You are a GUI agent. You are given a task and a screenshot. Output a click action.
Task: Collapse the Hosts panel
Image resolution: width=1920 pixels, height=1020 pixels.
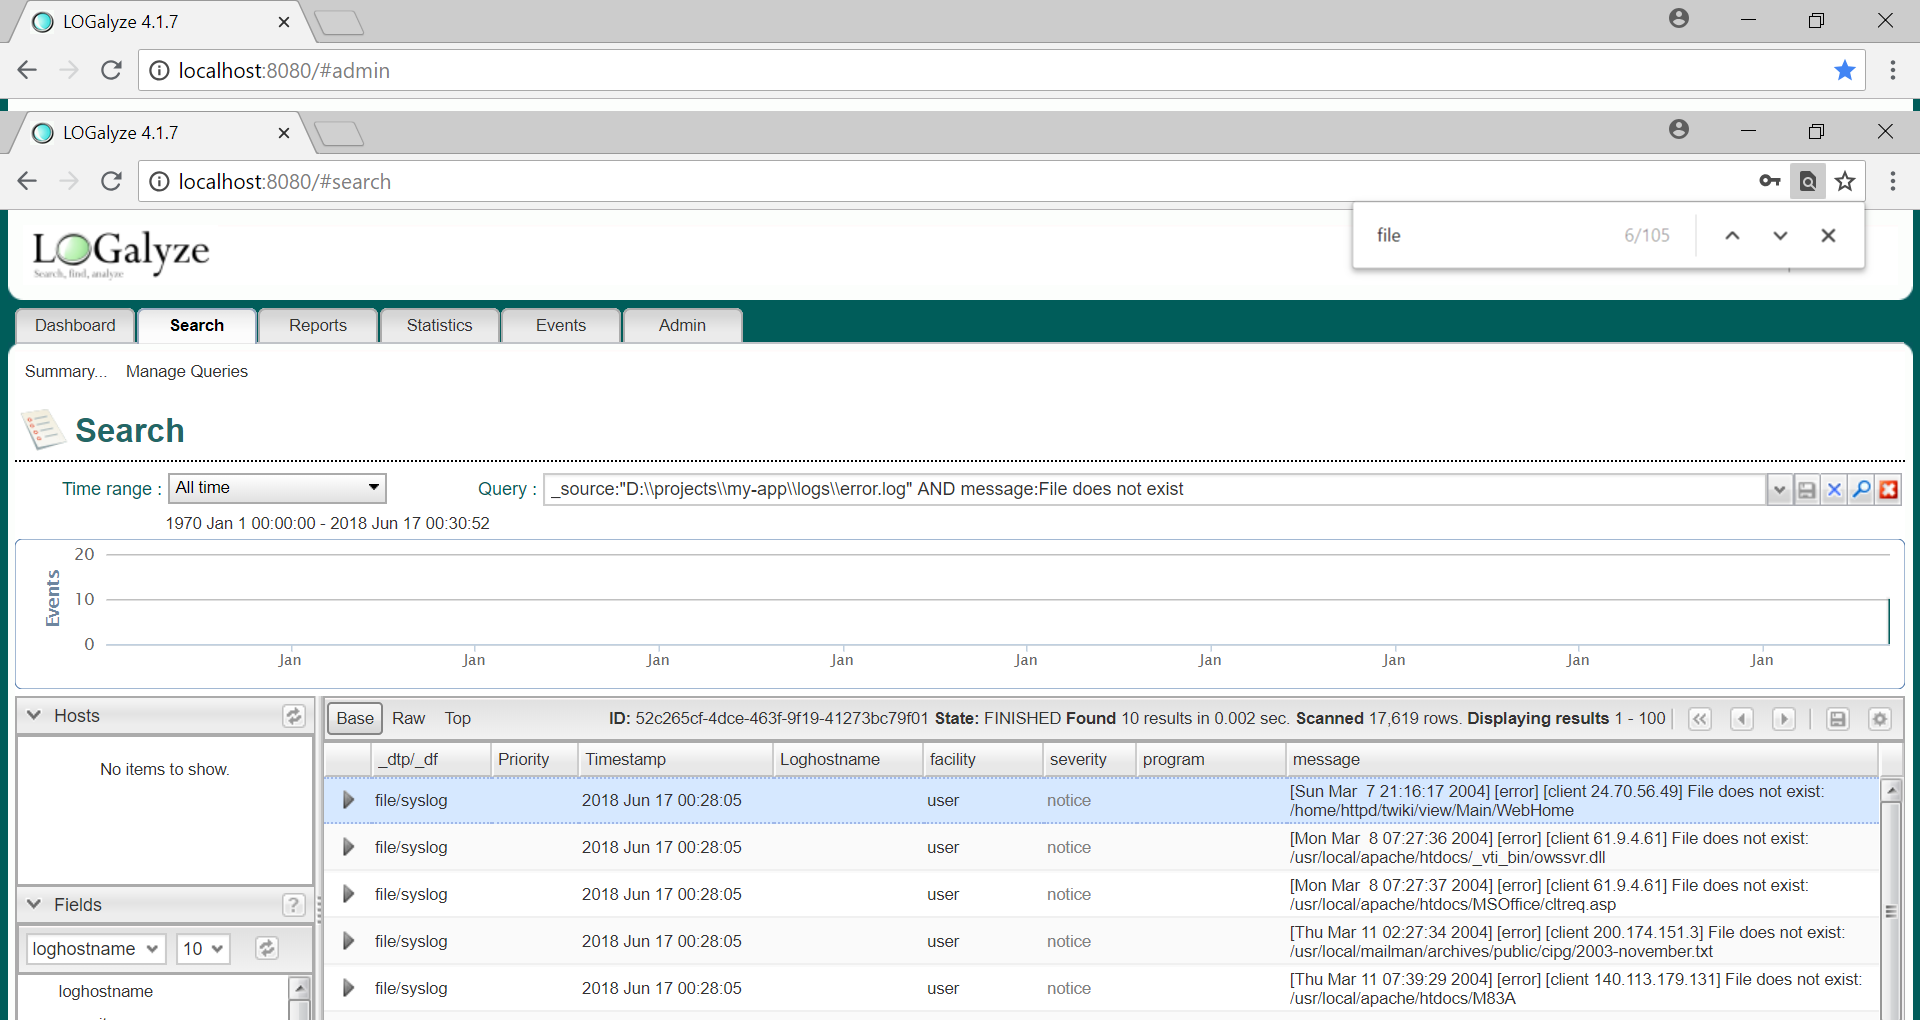click(34, 716)
